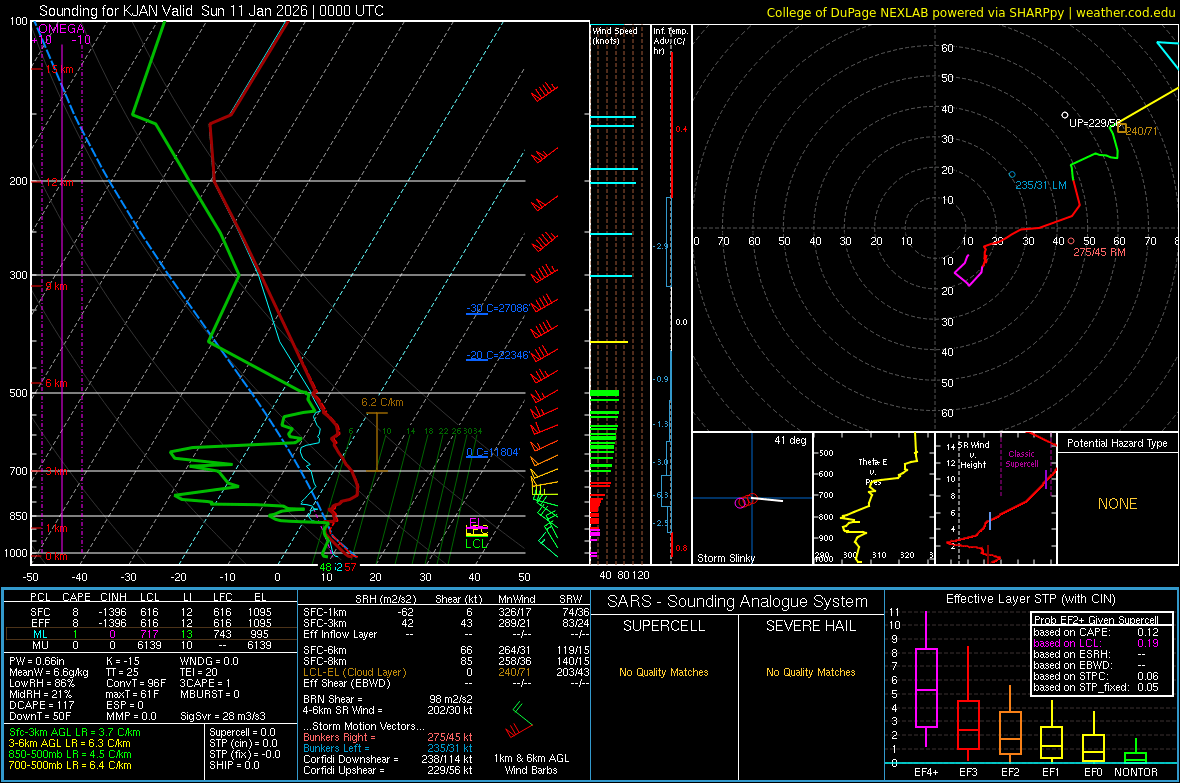Click the Classic Supercell marker label
Image resolution: width=1180 pixels, height=783 pixels.
(x=1021, y=459)
